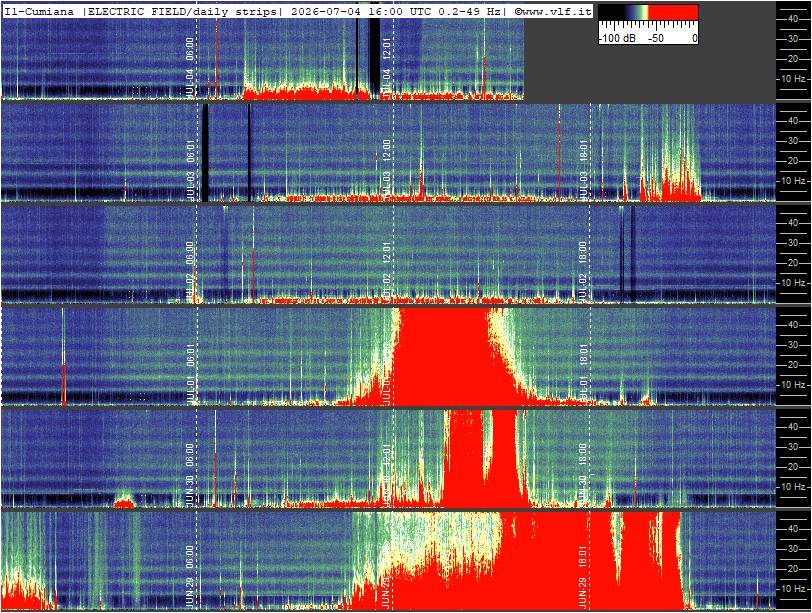Image resolution: width=812 pixels, height=613 pixels.
Task: Click the red zone of the dB color scale
Action: click(673, 12)
